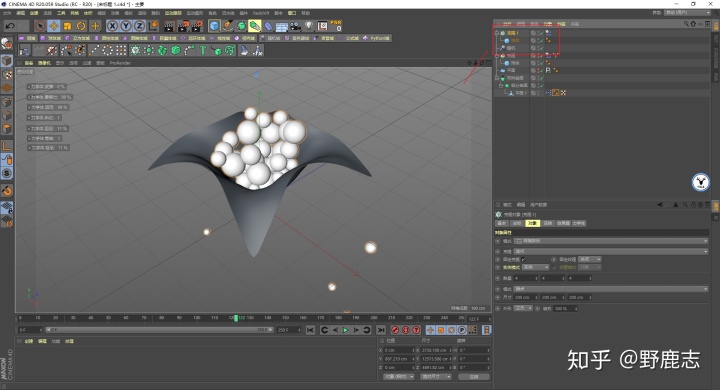Click the Attribute Manager back arrow
This screenshot has width=720, height=390.
(660, 205)
